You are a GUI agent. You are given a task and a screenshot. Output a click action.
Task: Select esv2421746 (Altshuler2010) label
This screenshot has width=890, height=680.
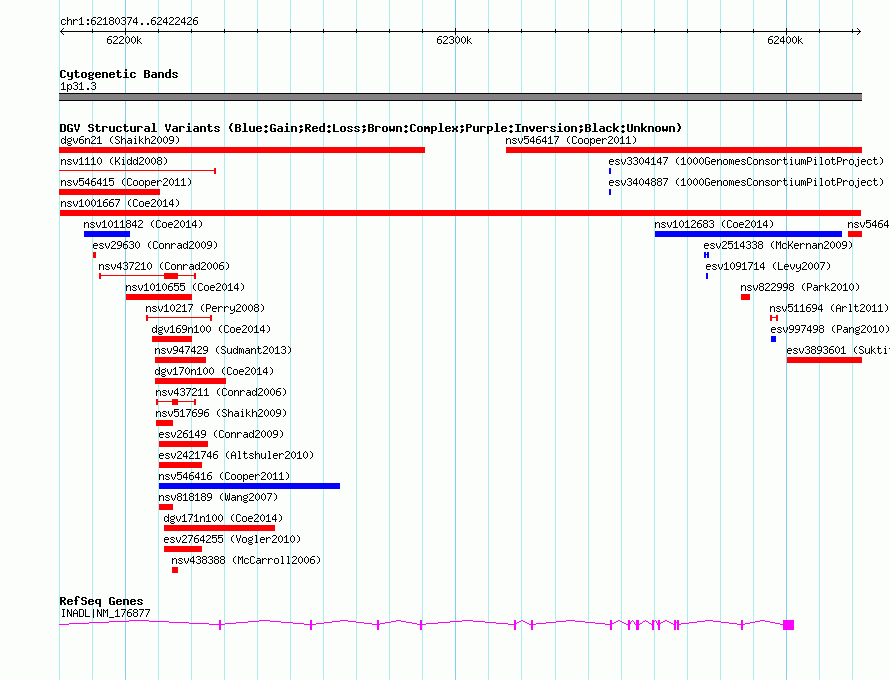tap(236, 455)
